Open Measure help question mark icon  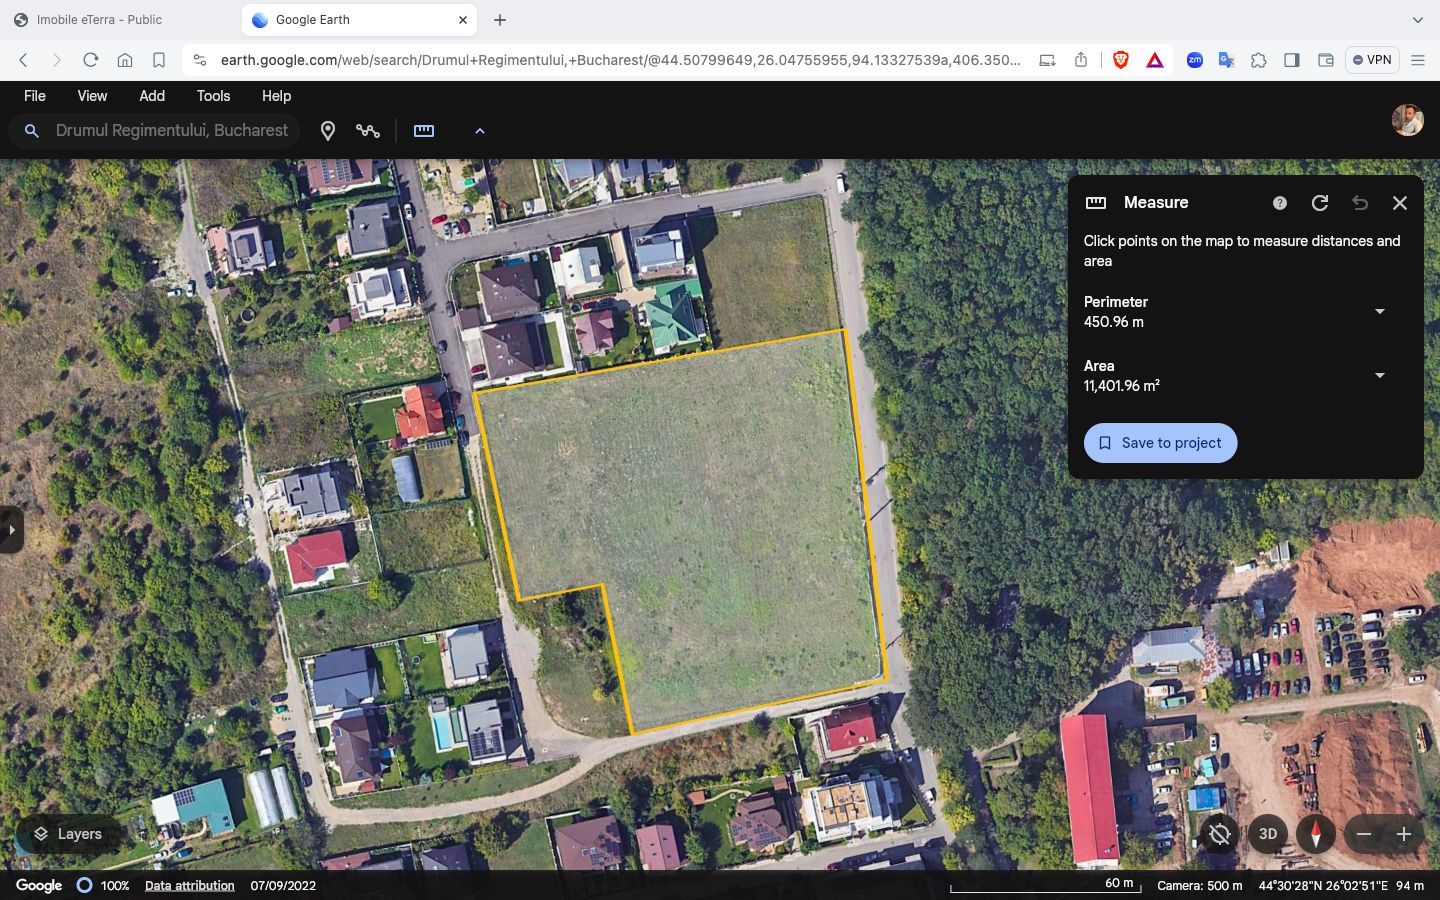pos(1279,203)
